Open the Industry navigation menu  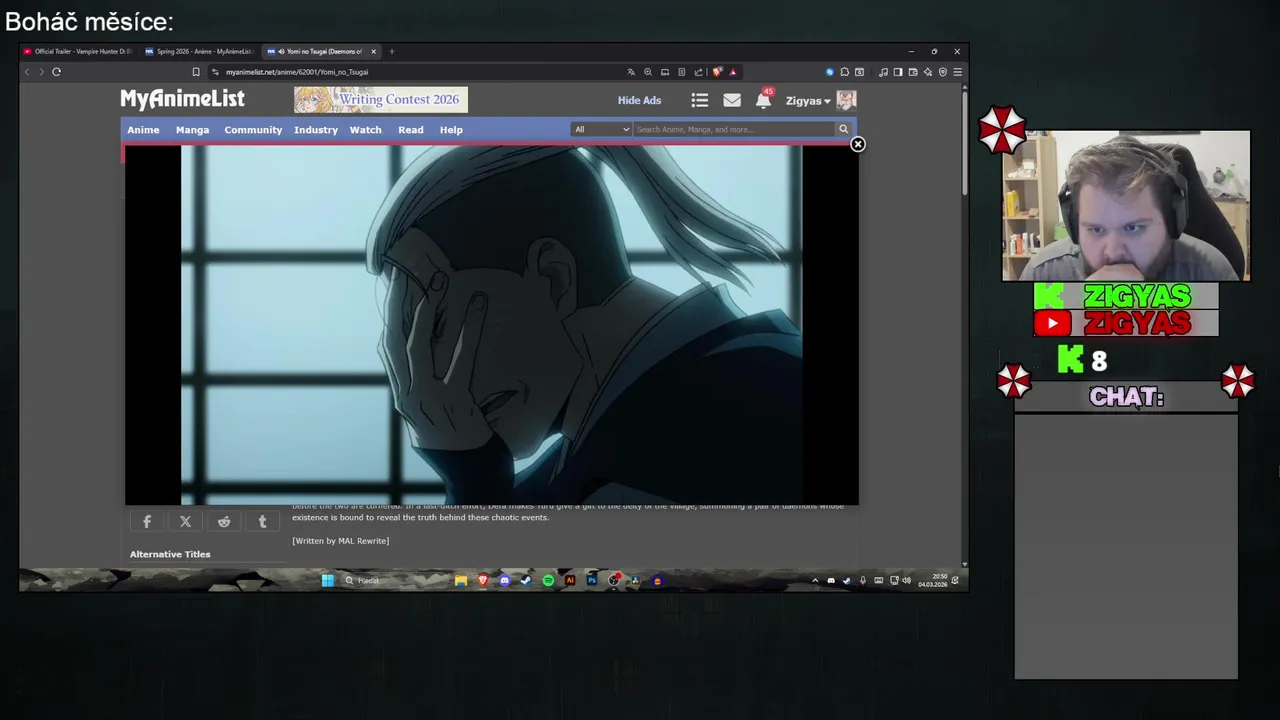(x=316, y=130)
